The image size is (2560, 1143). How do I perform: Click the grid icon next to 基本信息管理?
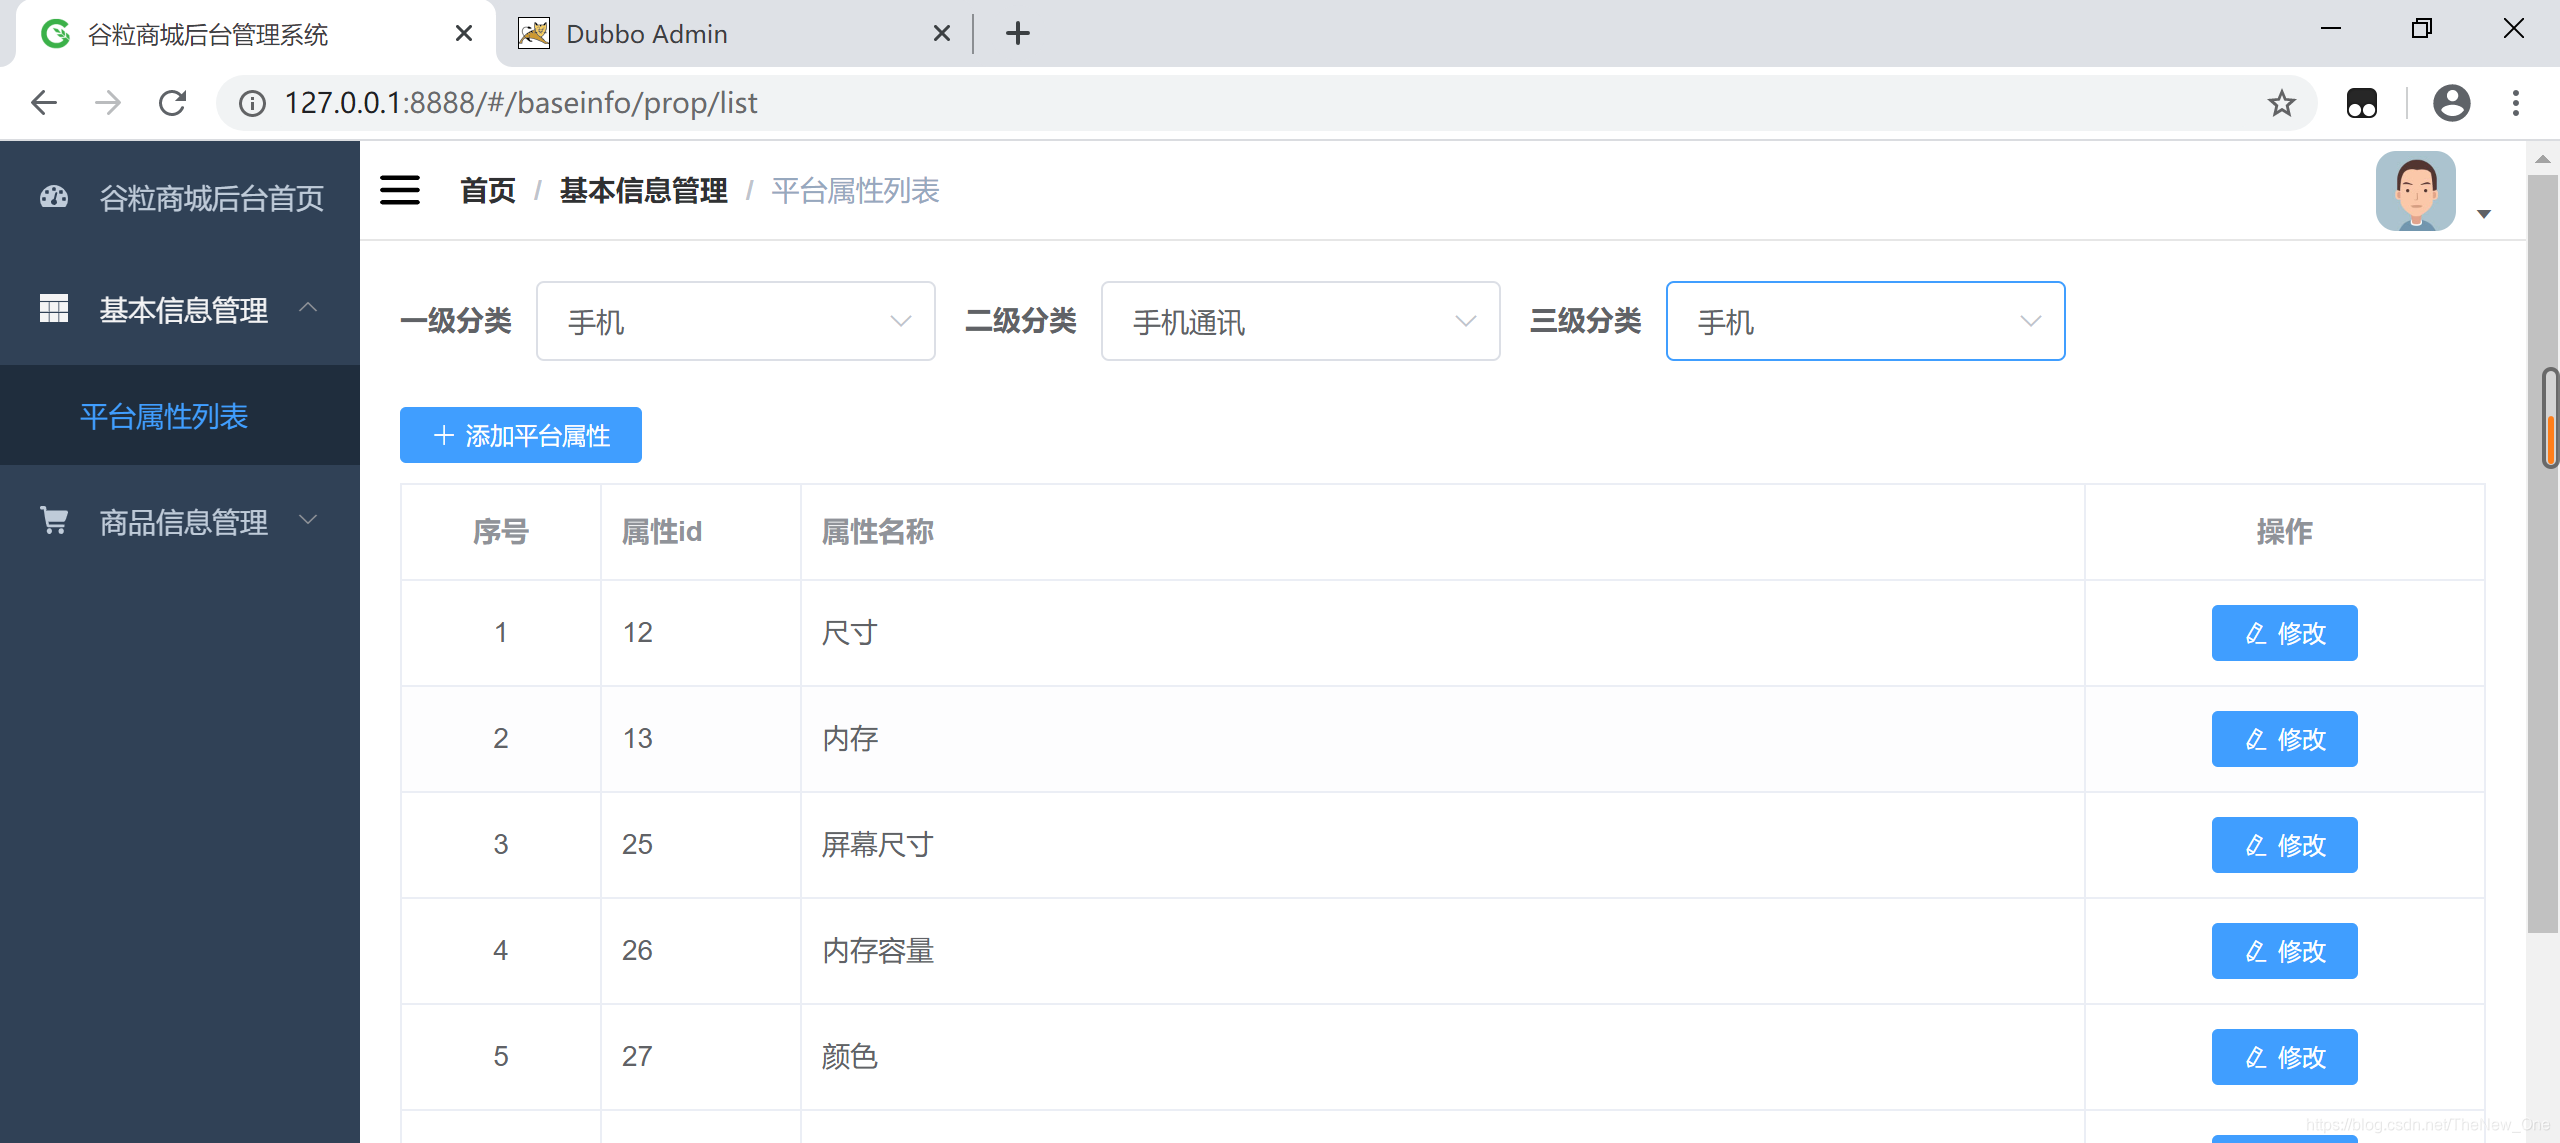(x=53, y=309)
